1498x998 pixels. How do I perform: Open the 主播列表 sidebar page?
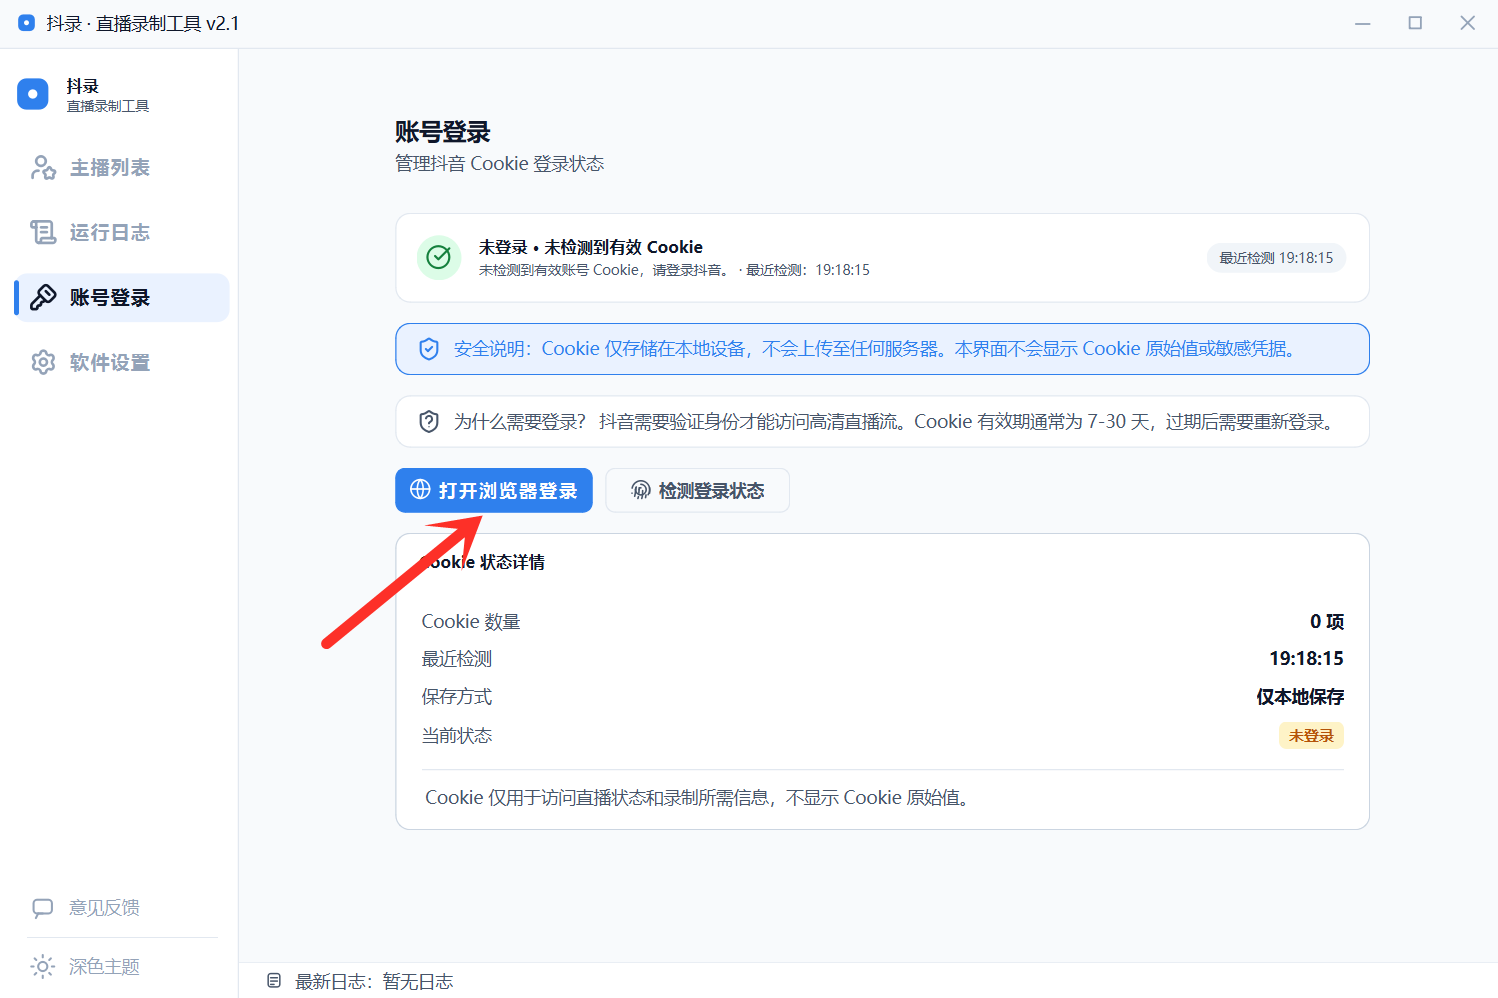pyautogui.click(x=122, y=168)
